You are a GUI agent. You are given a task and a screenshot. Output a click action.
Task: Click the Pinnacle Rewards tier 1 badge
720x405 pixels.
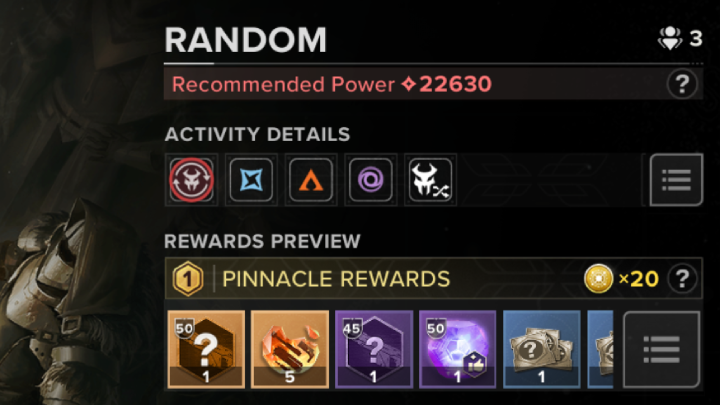188,279
